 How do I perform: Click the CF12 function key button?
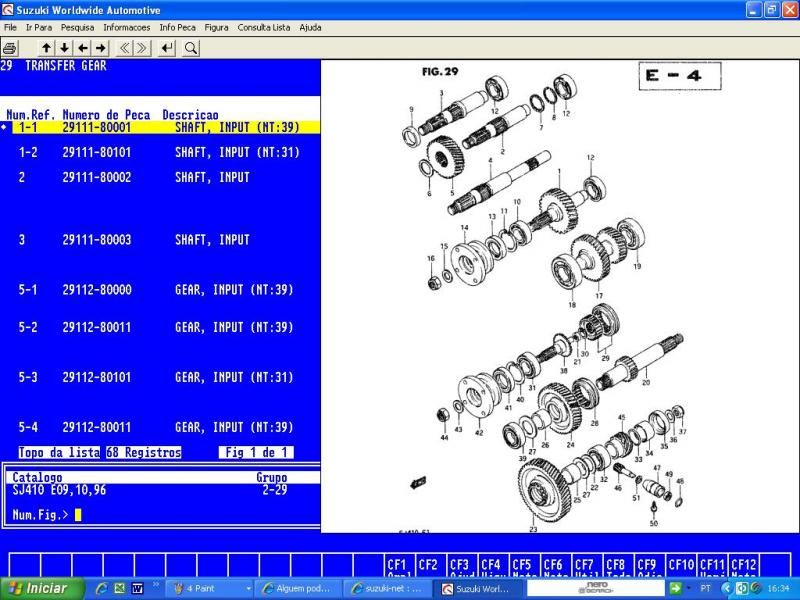[743, 565]
